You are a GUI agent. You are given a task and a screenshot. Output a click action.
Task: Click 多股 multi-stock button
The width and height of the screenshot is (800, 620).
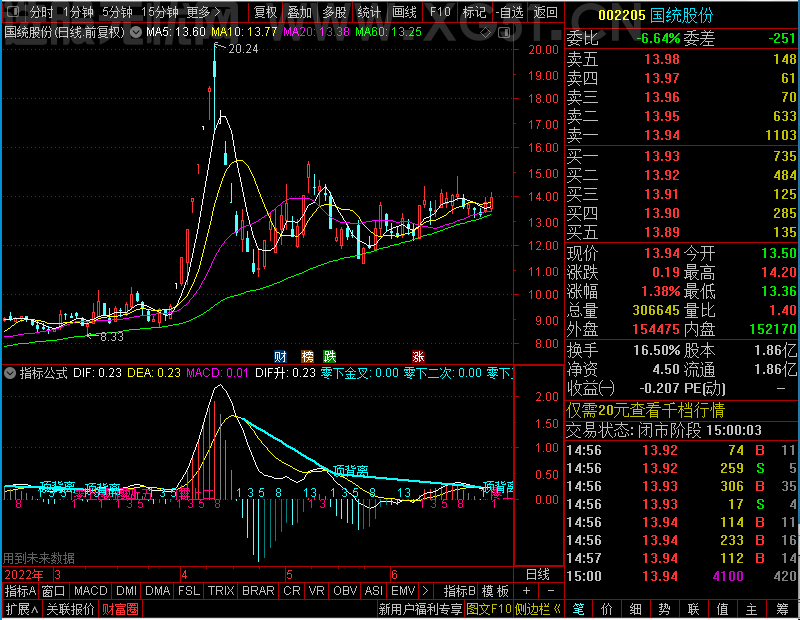point(334,12)
